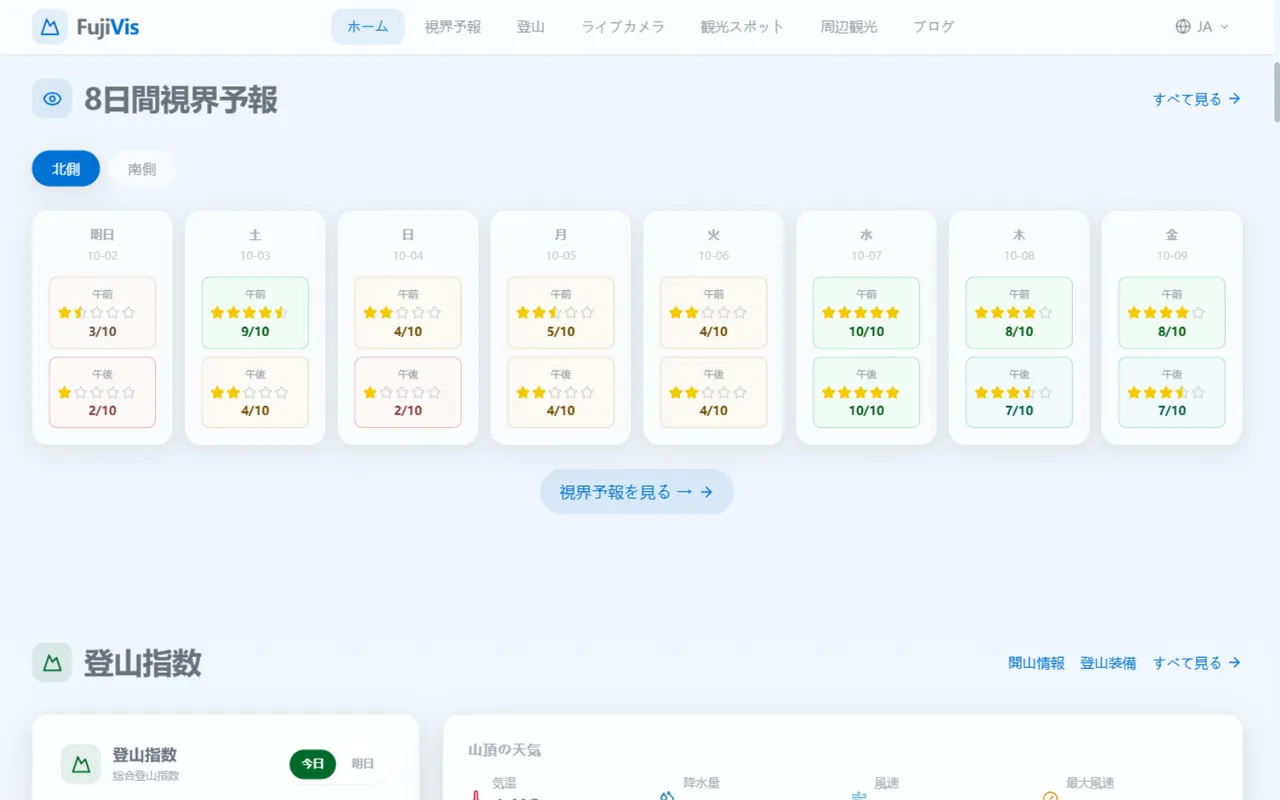Image resolution: width=1280 pixels, height=800 pixels.
Task: Click the 水 10-07 午後 10/10 rating box
Action: [866, 392]
